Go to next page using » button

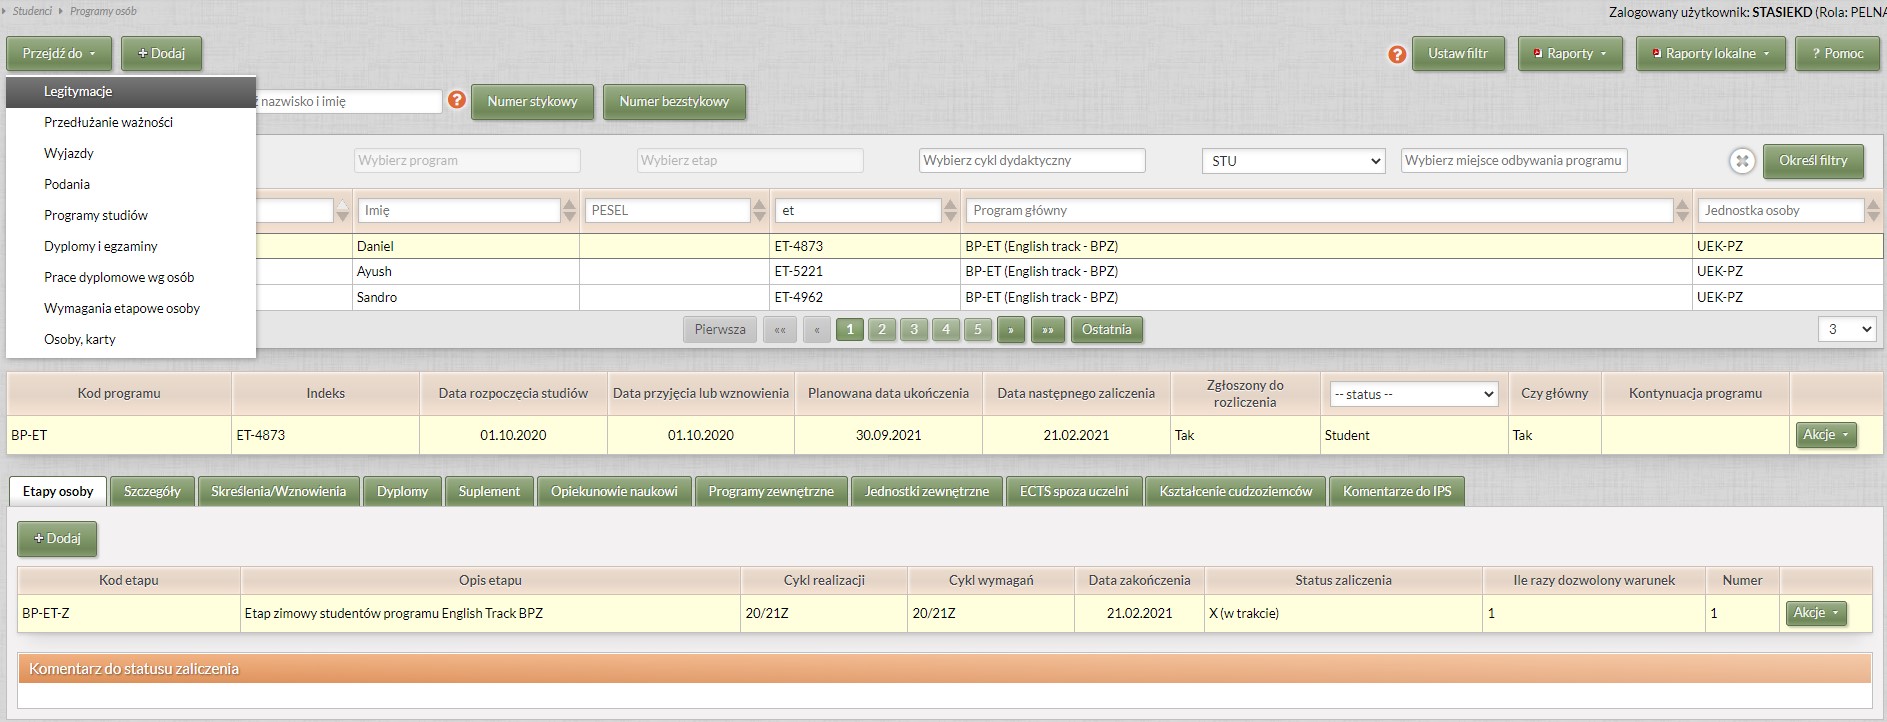tap(1011, 329)
